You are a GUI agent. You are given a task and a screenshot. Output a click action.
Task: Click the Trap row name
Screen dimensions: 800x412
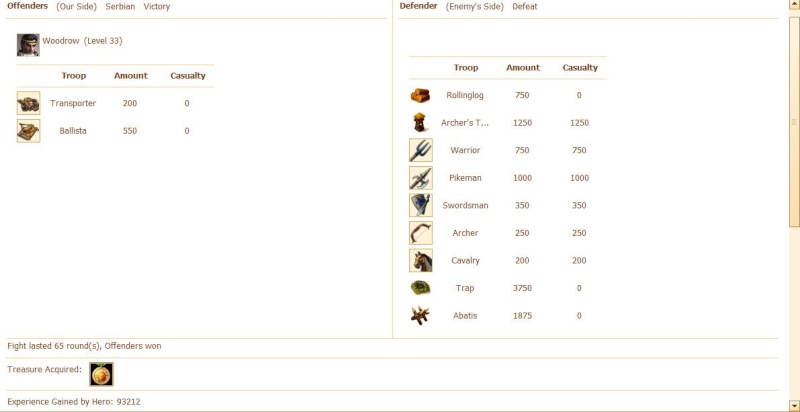click(465, 288)
